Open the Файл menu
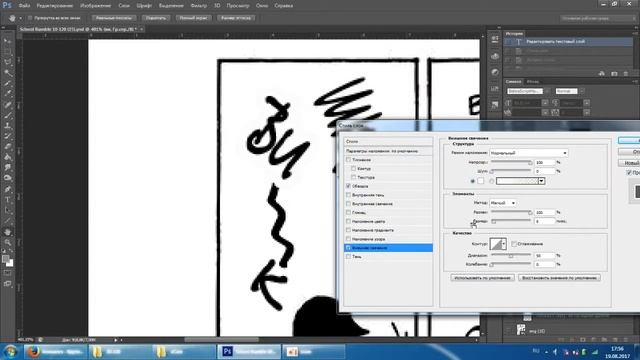The height and width of the screenshot is (360, 640). pos(24,6)
